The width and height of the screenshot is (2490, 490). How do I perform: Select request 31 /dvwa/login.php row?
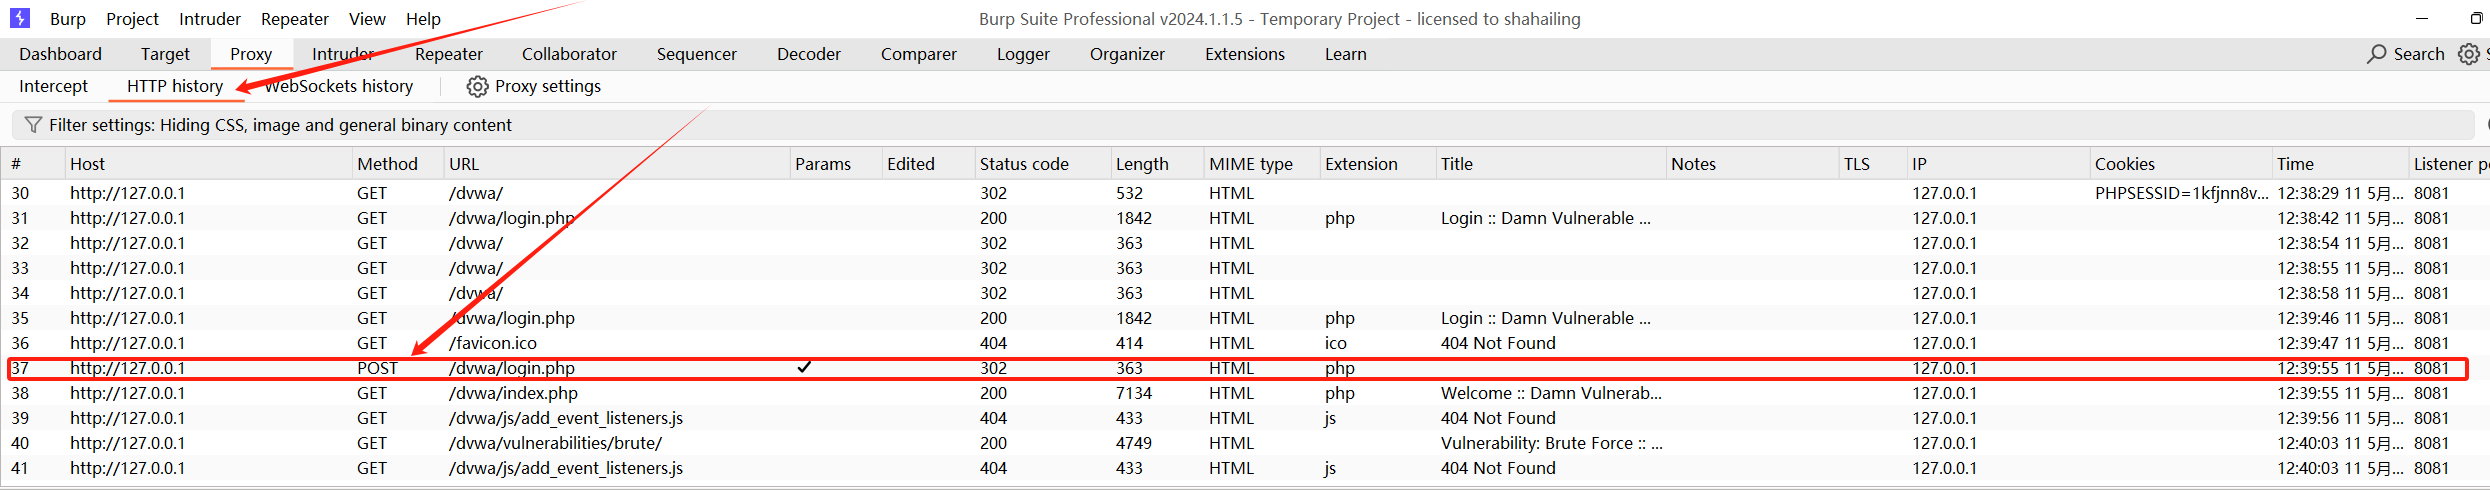click(x=1245, y=218)
